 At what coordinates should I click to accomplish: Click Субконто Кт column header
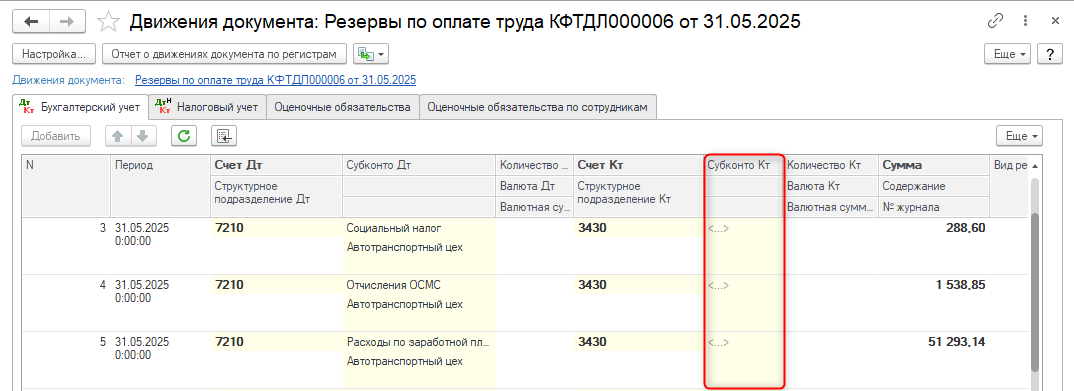[x=743, y=165]
